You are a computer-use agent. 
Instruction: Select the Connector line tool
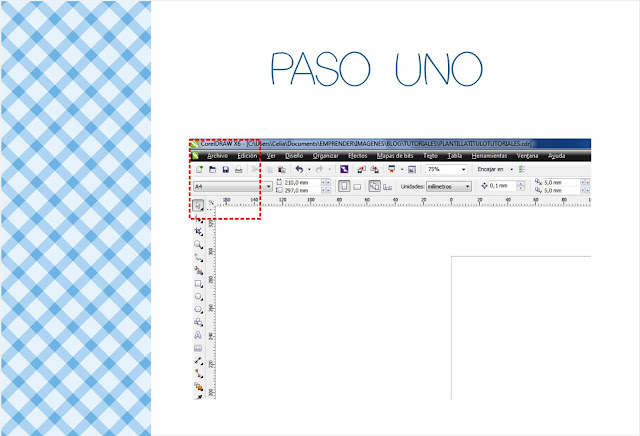click(198, 374)
